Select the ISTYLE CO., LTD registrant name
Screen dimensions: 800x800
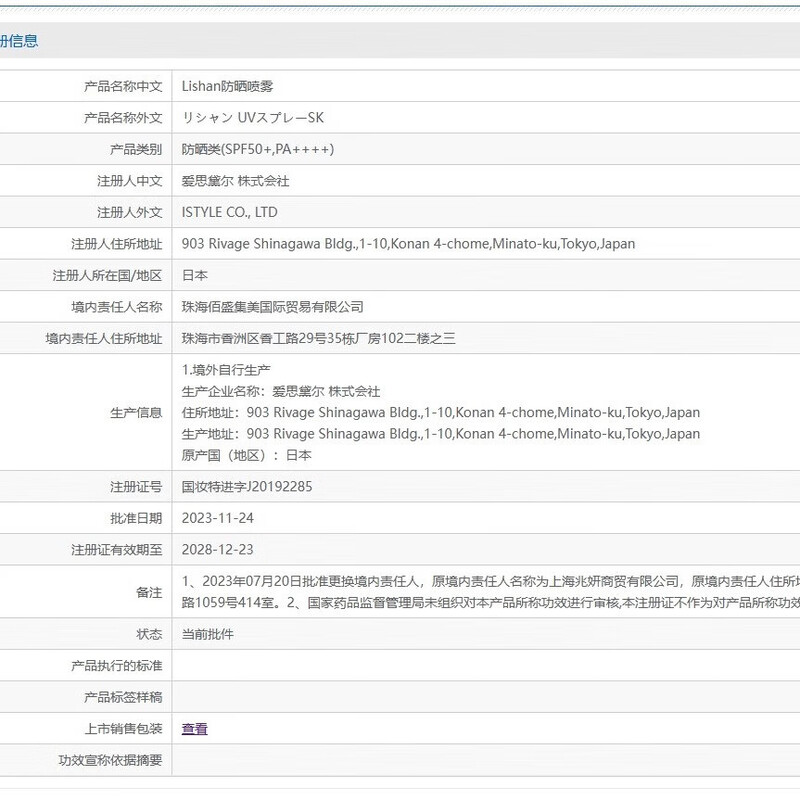pos(229,212)
